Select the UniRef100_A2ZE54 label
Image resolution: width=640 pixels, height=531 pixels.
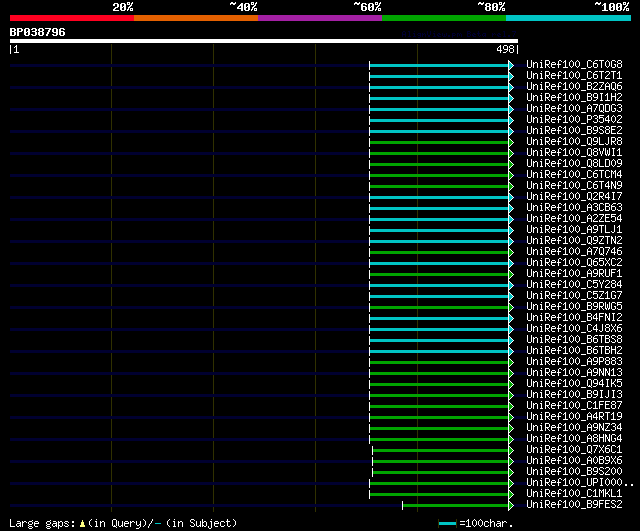pos(574,219)
